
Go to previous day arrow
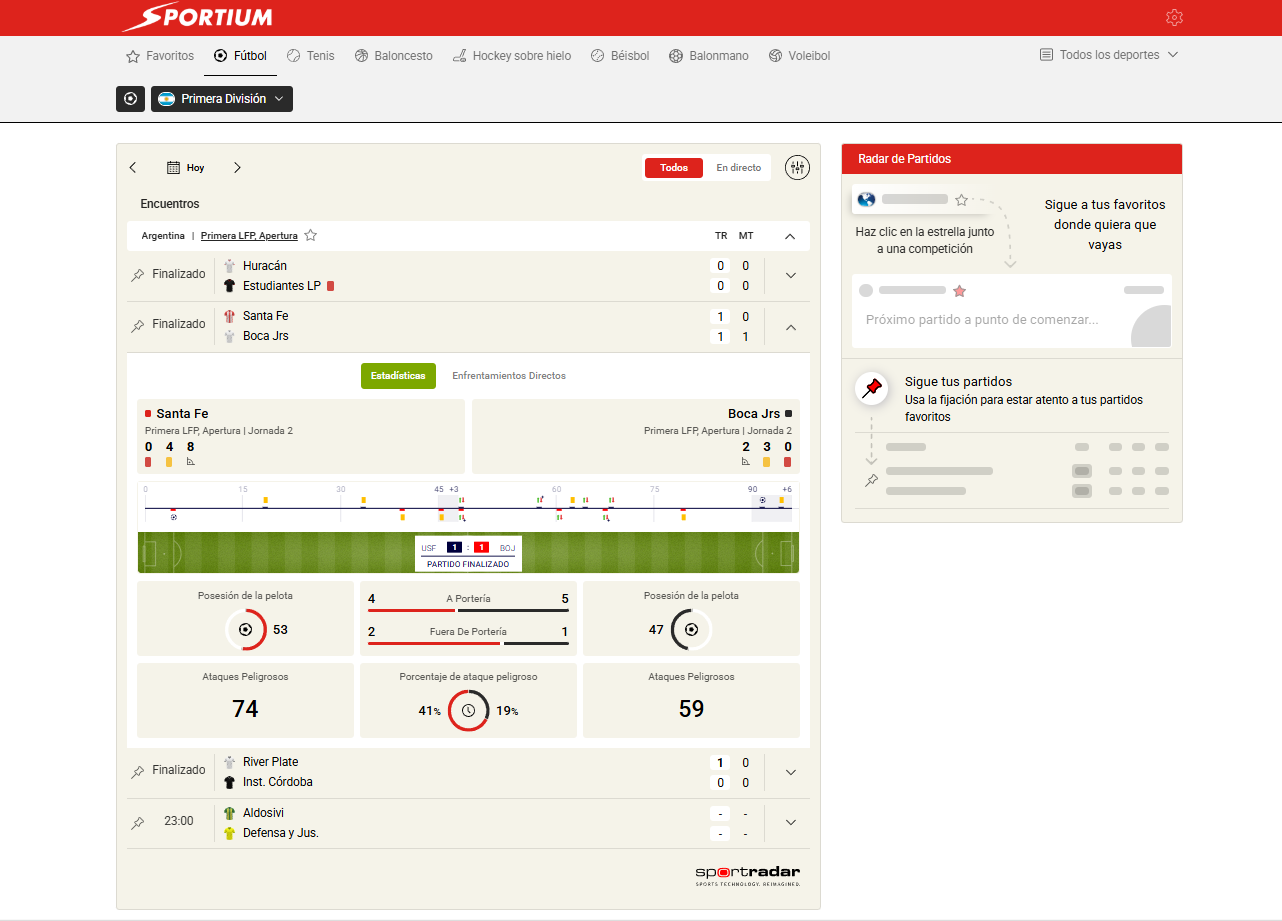tap(133, 168)
